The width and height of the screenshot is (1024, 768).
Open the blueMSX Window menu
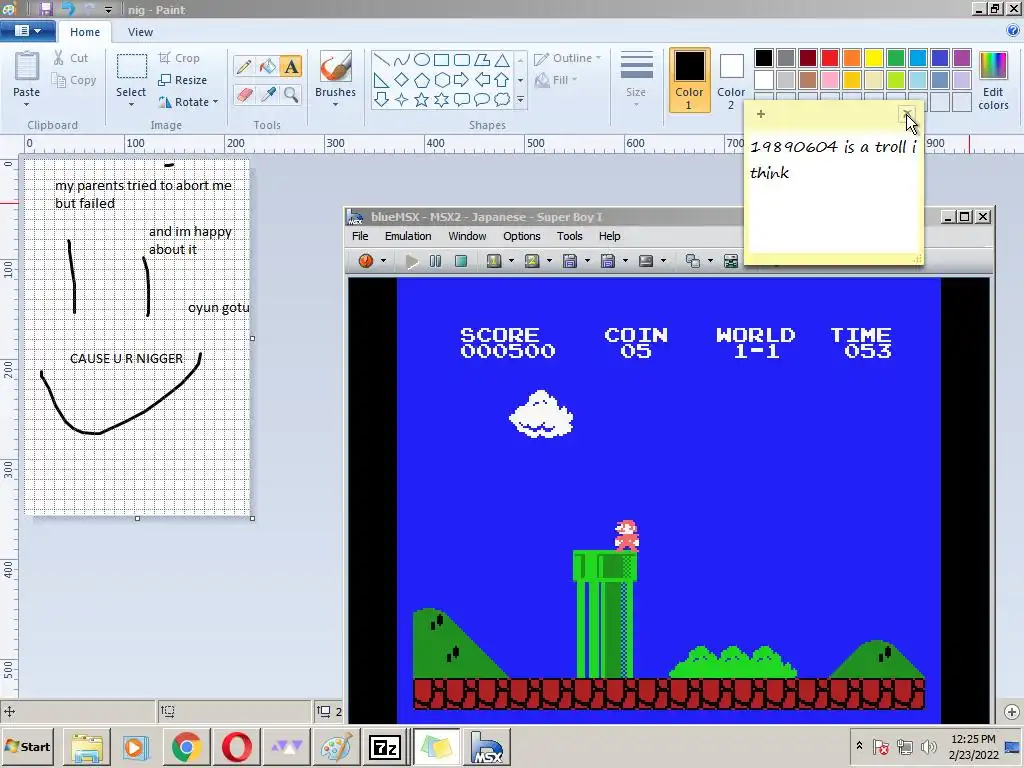coord(467,236)
